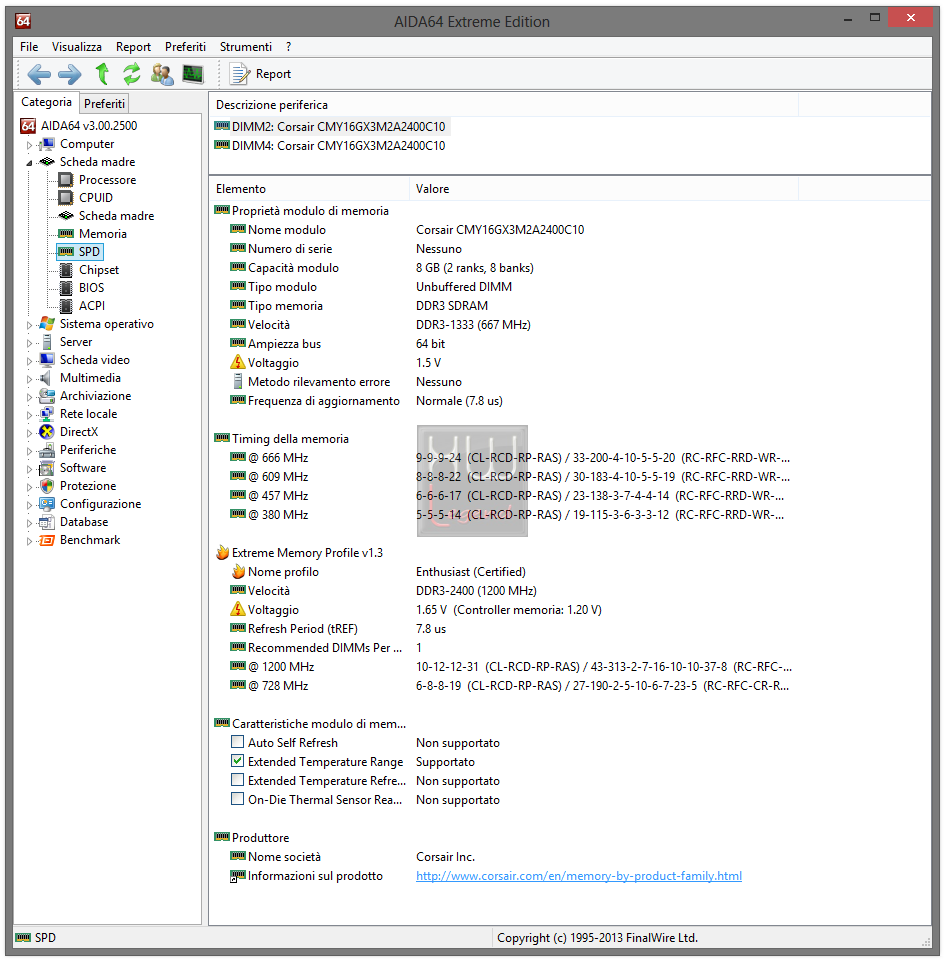Click the AIDA64 title bar logo icon

pos(23,21)
